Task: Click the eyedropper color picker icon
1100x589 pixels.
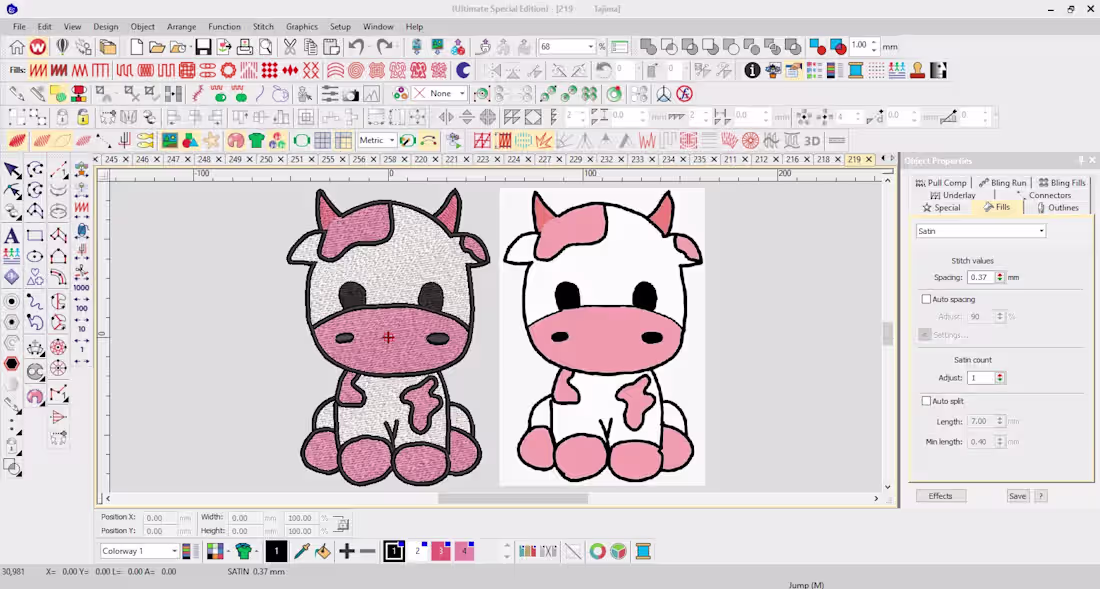Action: pos(302,551)
